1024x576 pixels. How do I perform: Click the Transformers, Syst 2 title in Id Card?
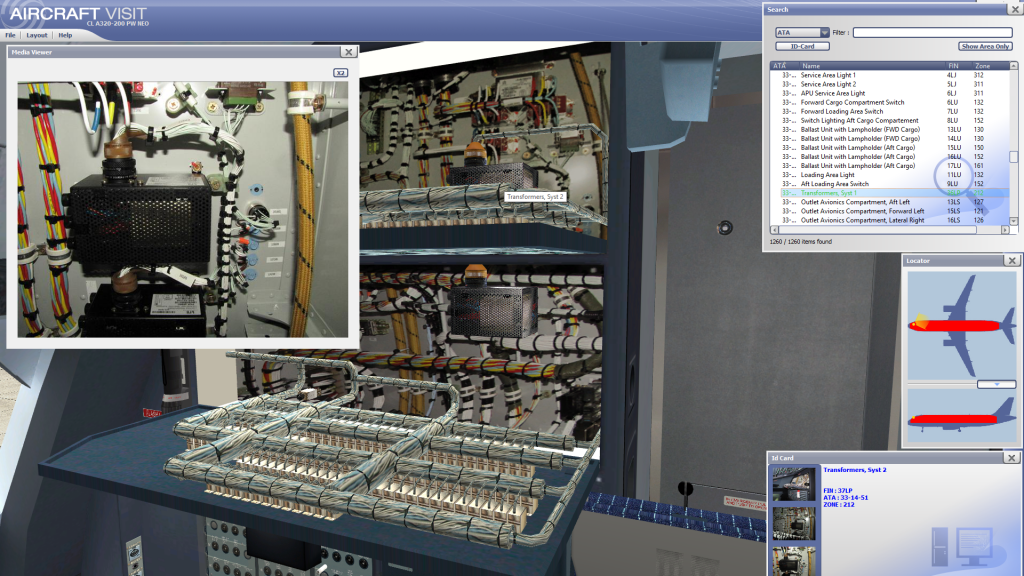pos(855,470)
